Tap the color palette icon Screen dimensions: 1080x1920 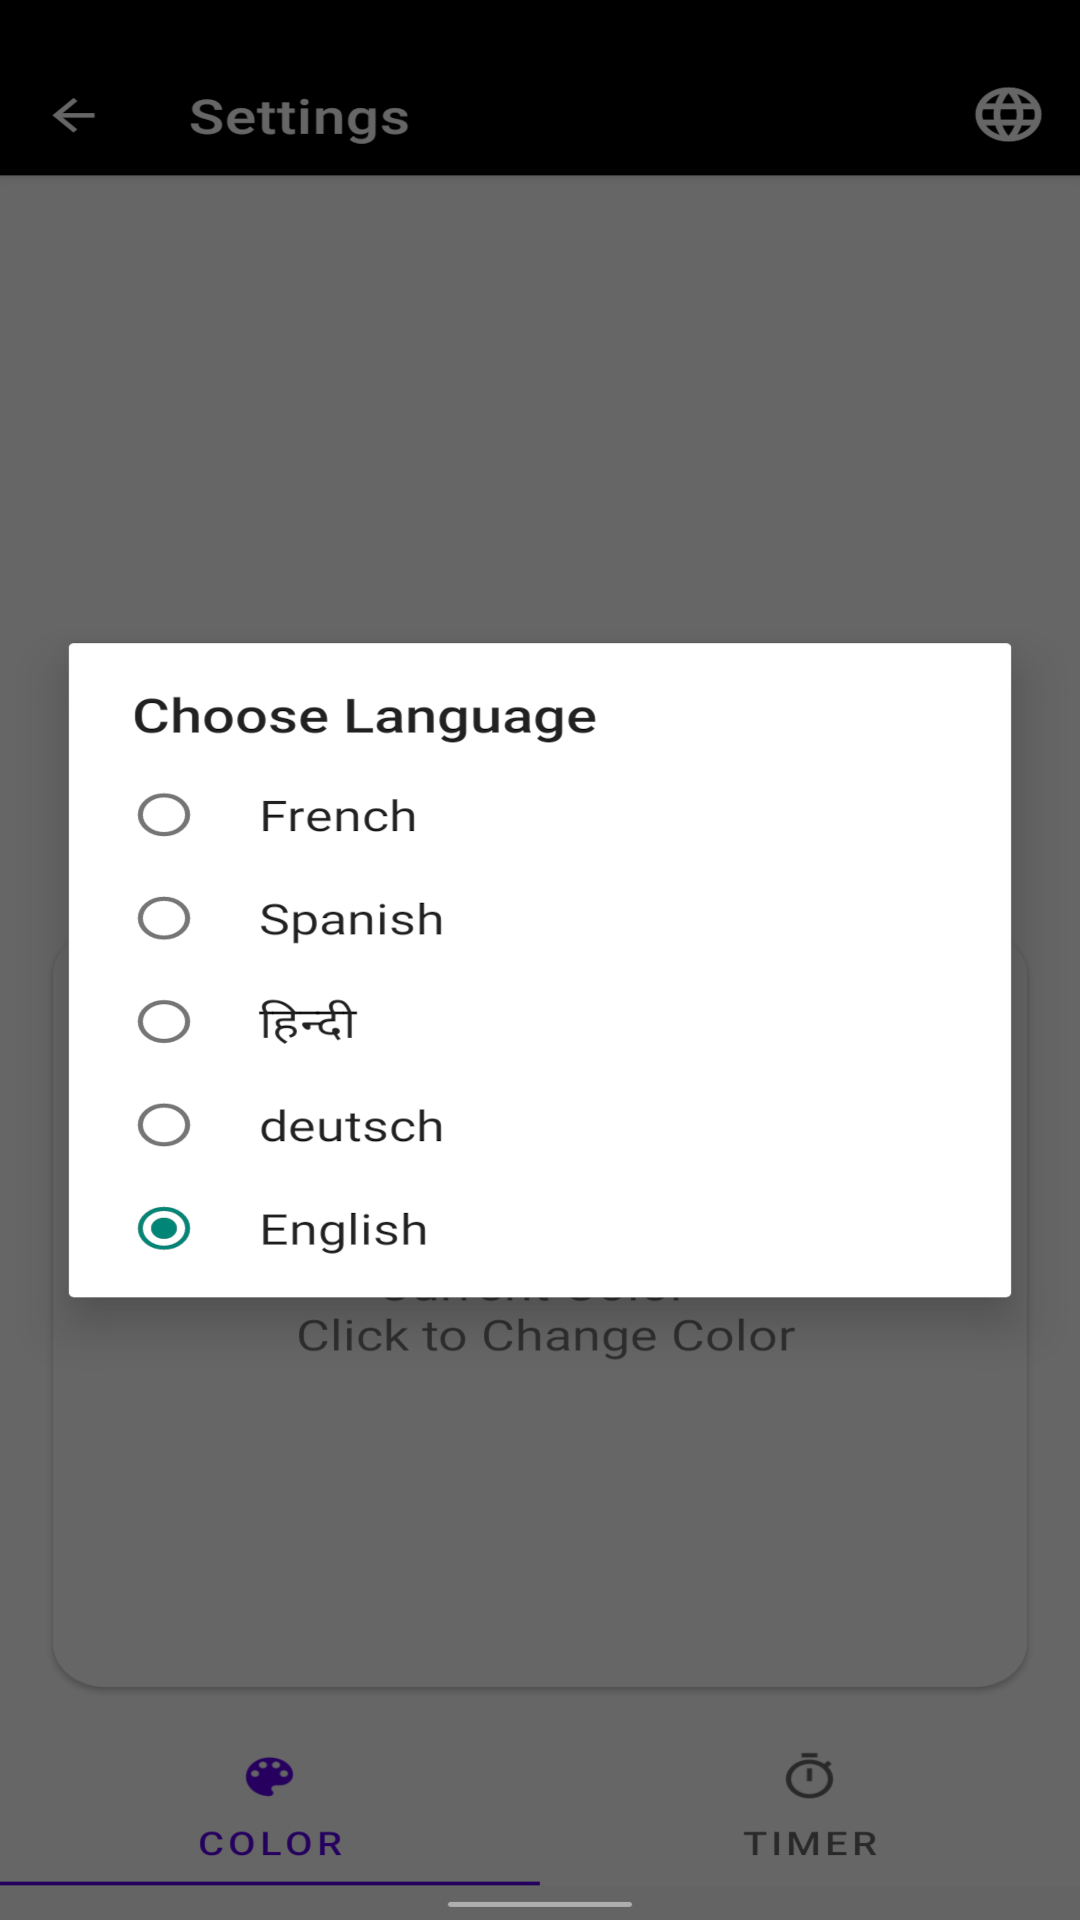click(x=270, y=1777)
